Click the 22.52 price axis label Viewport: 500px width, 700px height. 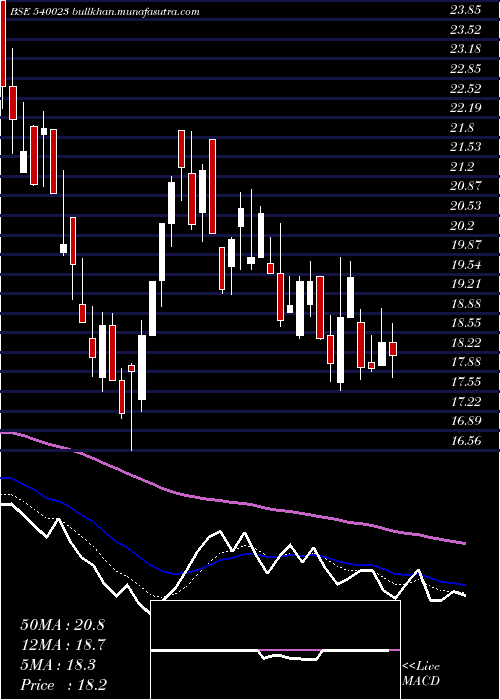click(x=466, y=89)
